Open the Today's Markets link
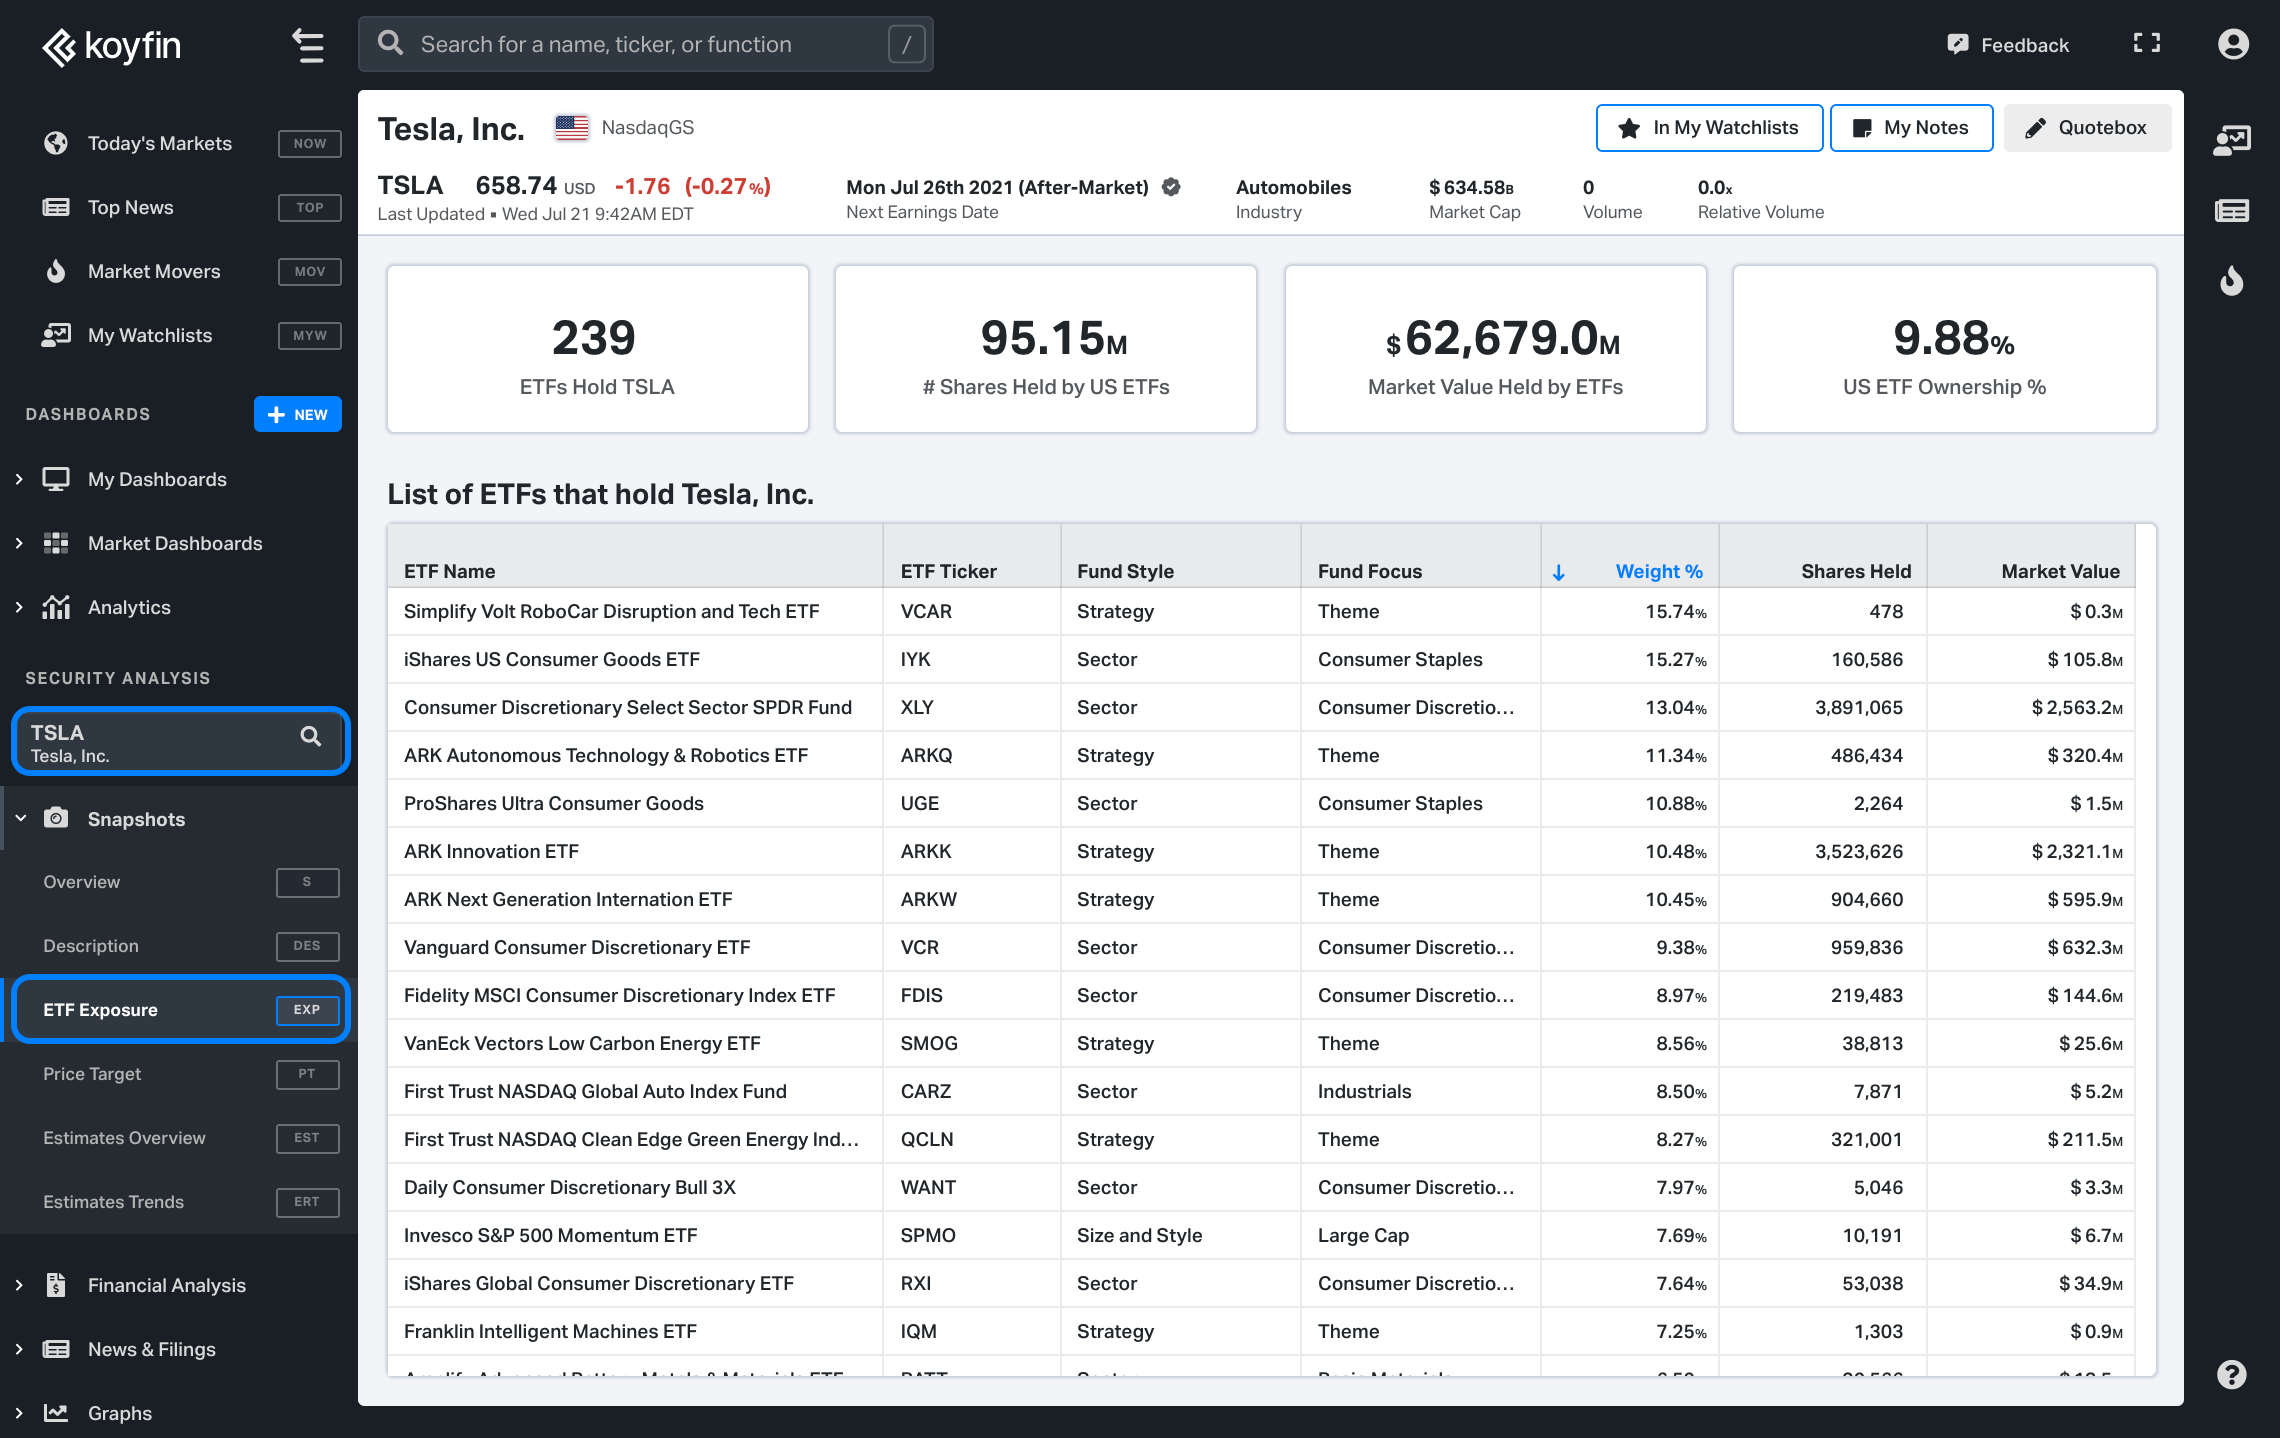The width and height of the screenshot is (2280, 1438). (x=160, y=143)
